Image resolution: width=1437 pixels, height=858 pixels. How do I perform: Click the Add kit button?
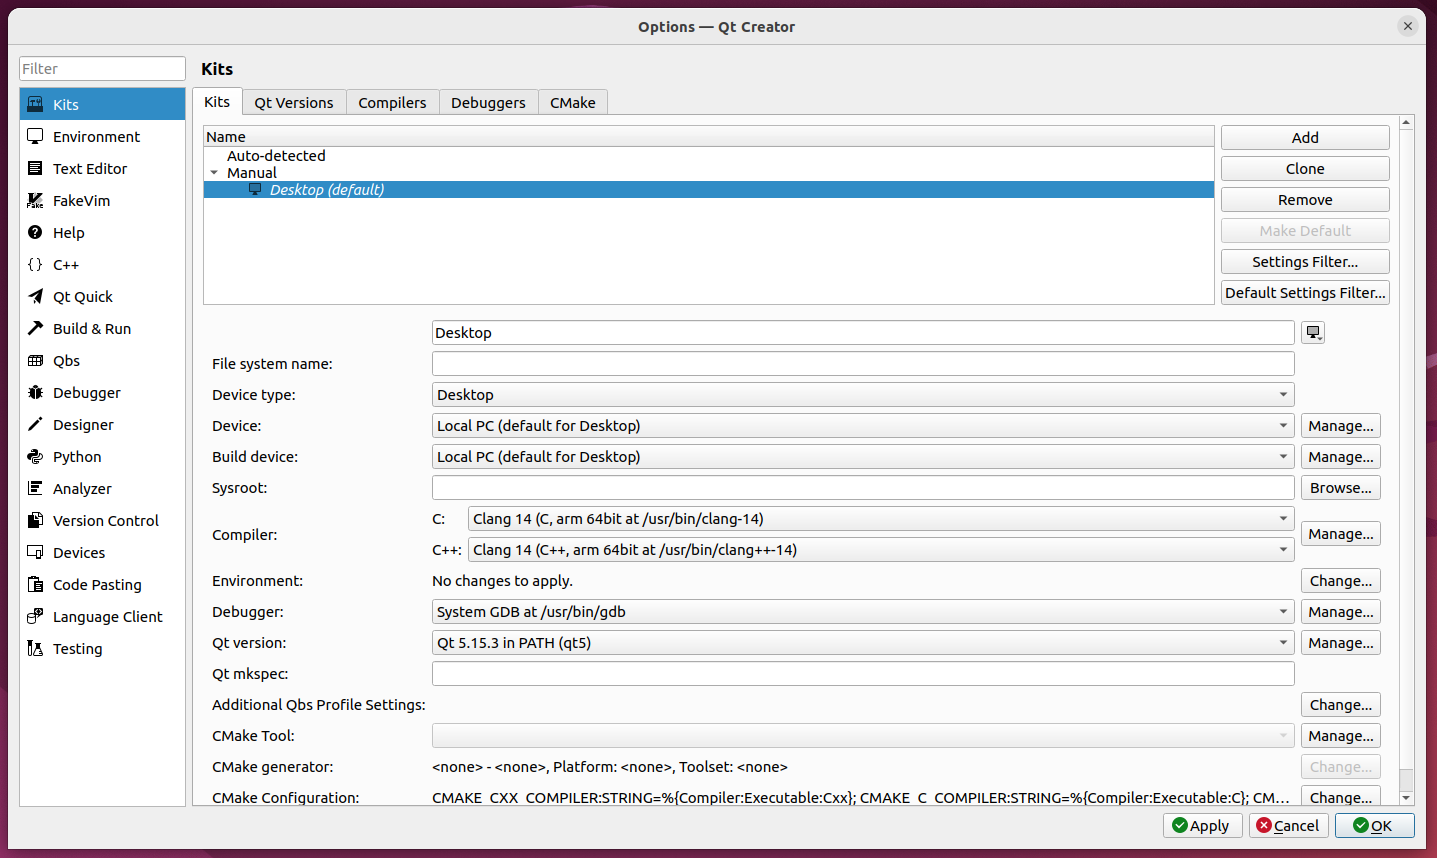click(1305, 138)
